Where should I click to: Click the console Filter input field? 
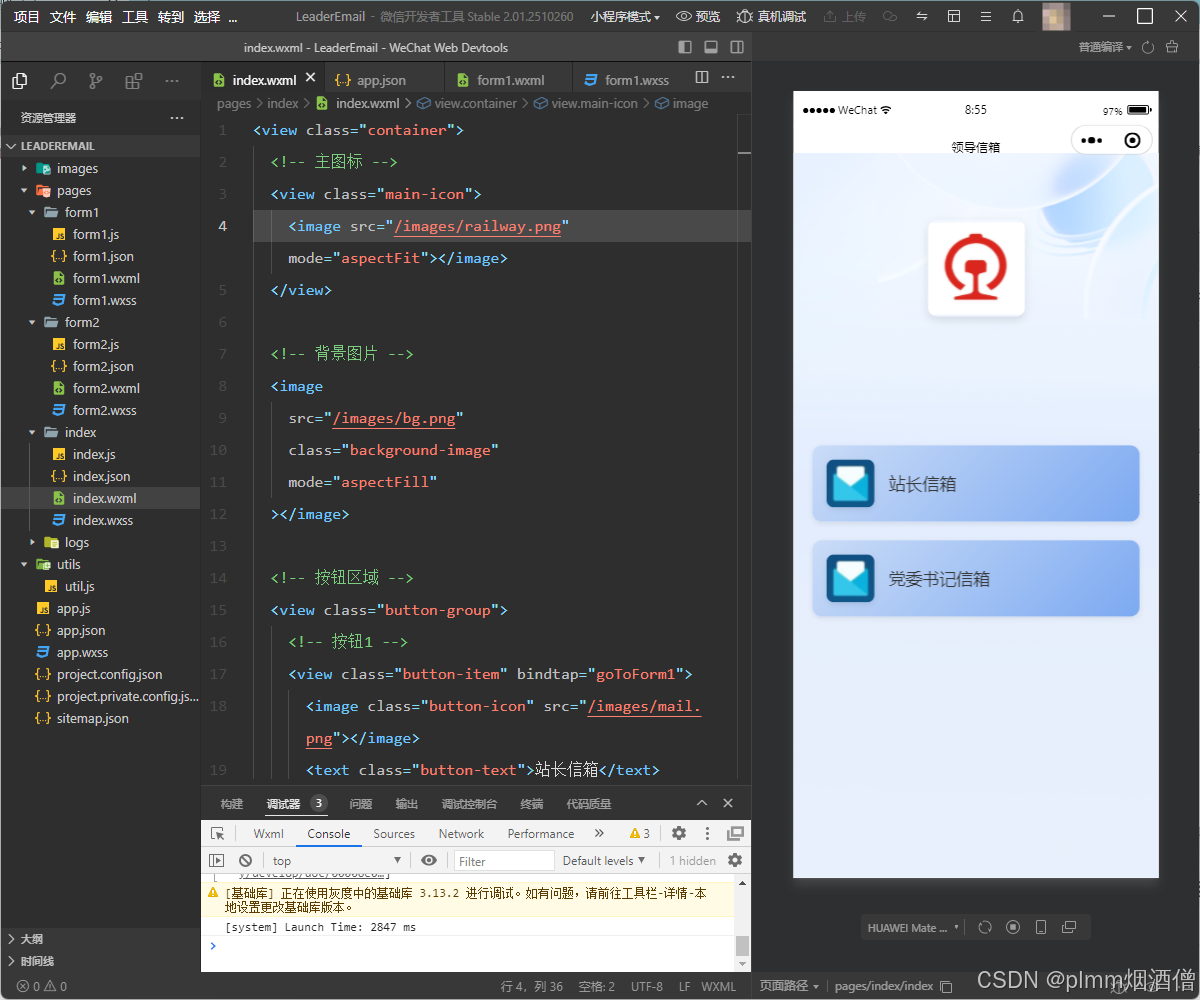[504, 861]
